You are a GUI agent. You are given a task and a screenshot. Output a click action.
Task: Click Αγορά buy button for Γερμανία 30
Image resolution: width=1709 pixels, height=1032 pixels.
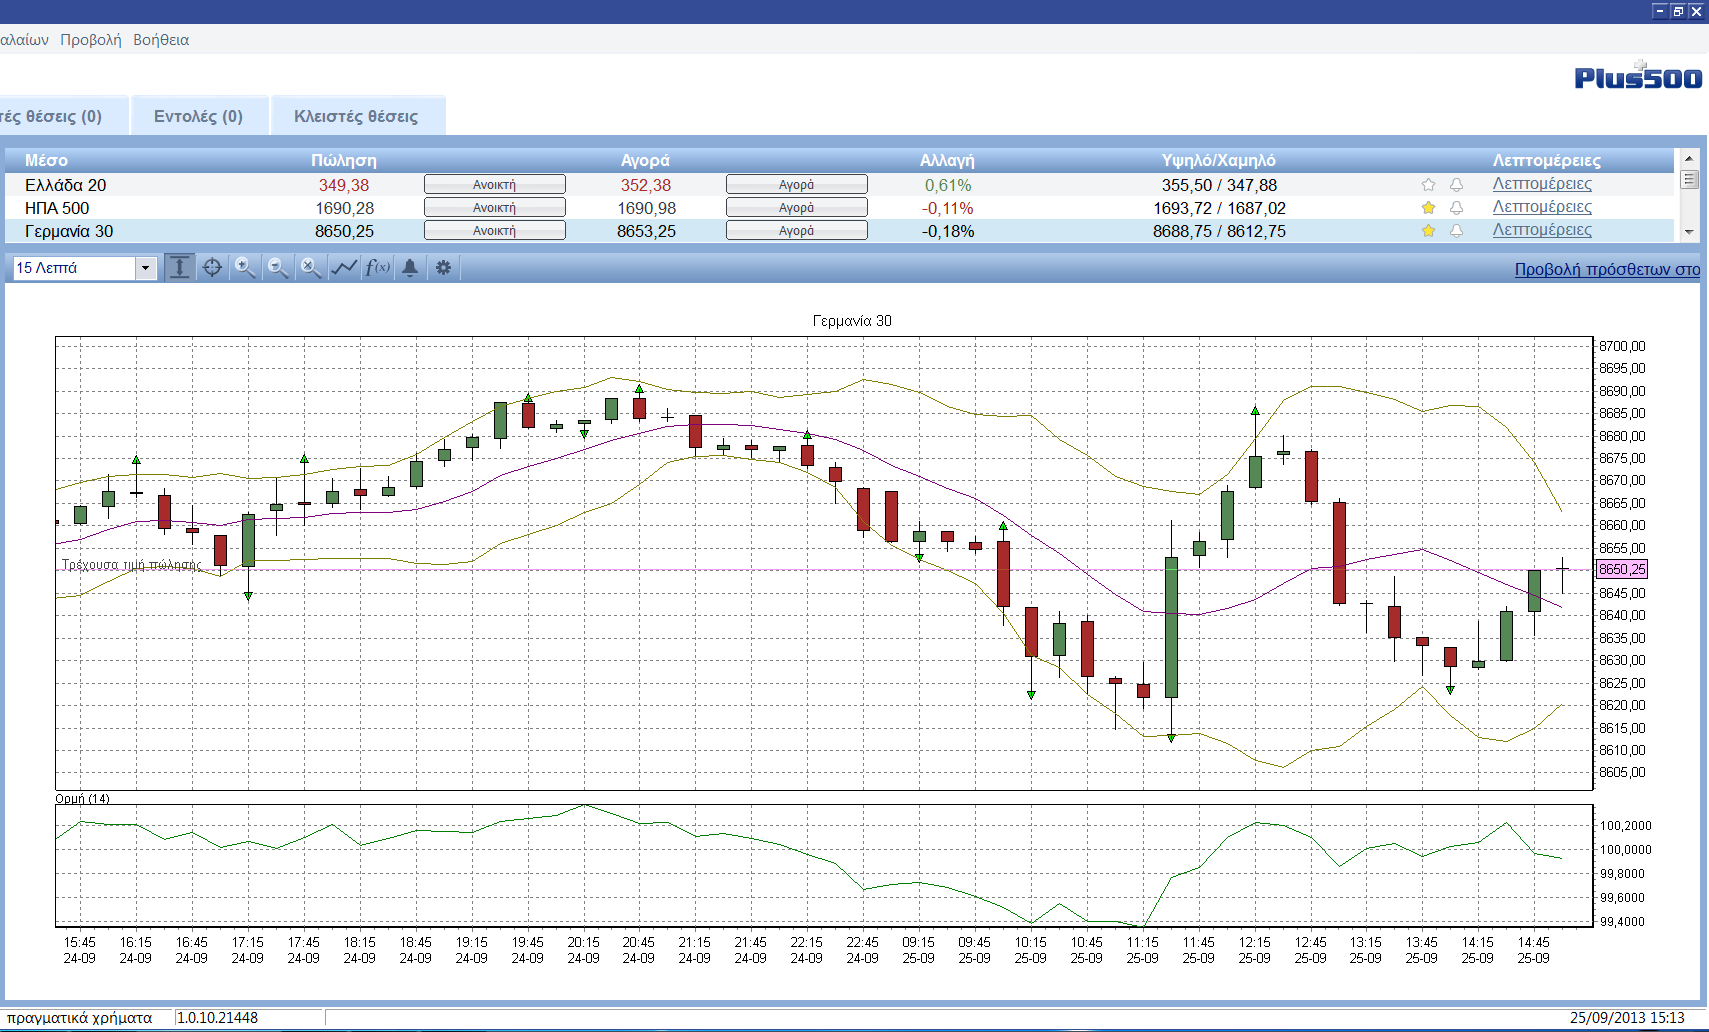coord(797,231)
